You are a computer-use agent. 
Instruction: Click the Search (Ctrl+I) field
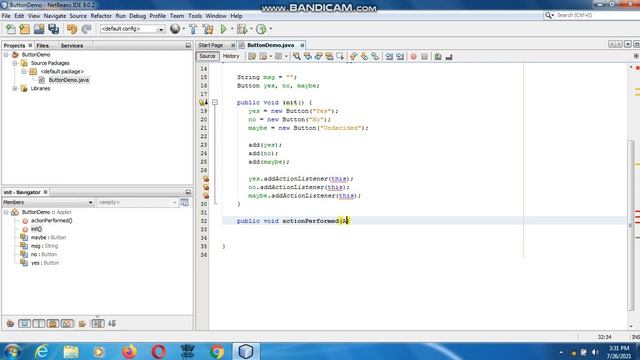point(594,15)
